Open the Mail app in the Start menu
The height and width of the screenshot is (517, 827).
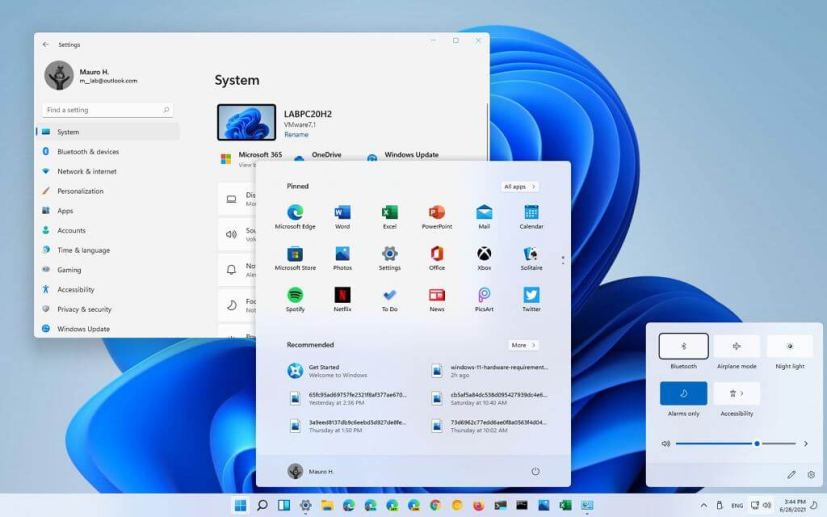(484, 217)
